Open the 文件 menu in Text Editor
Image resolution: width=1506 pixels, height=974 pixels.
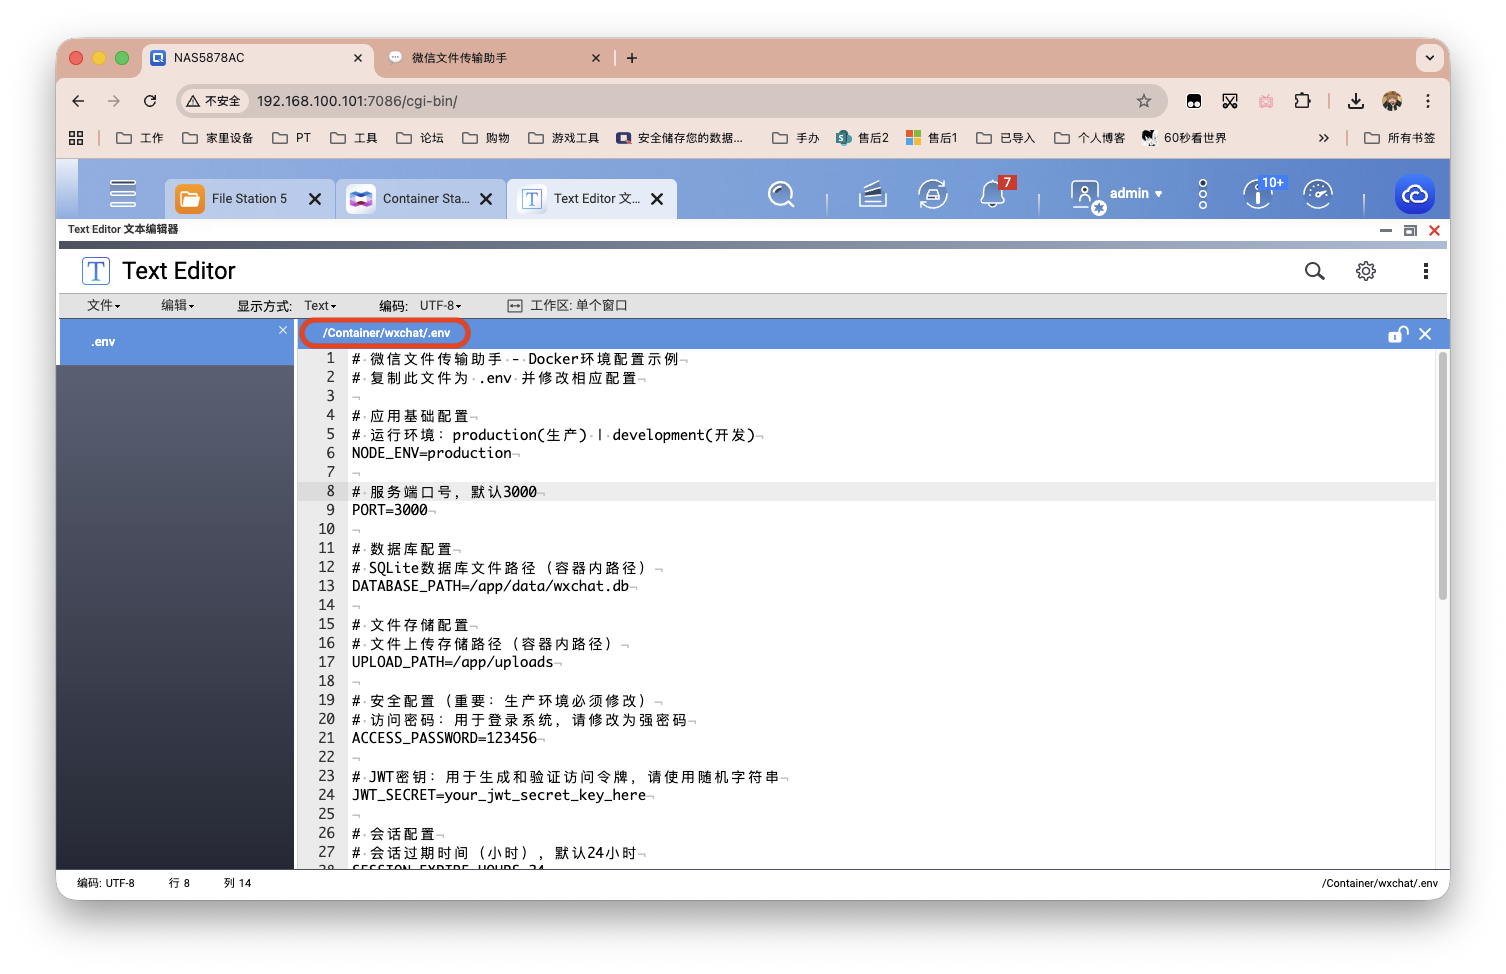(103, 305)
